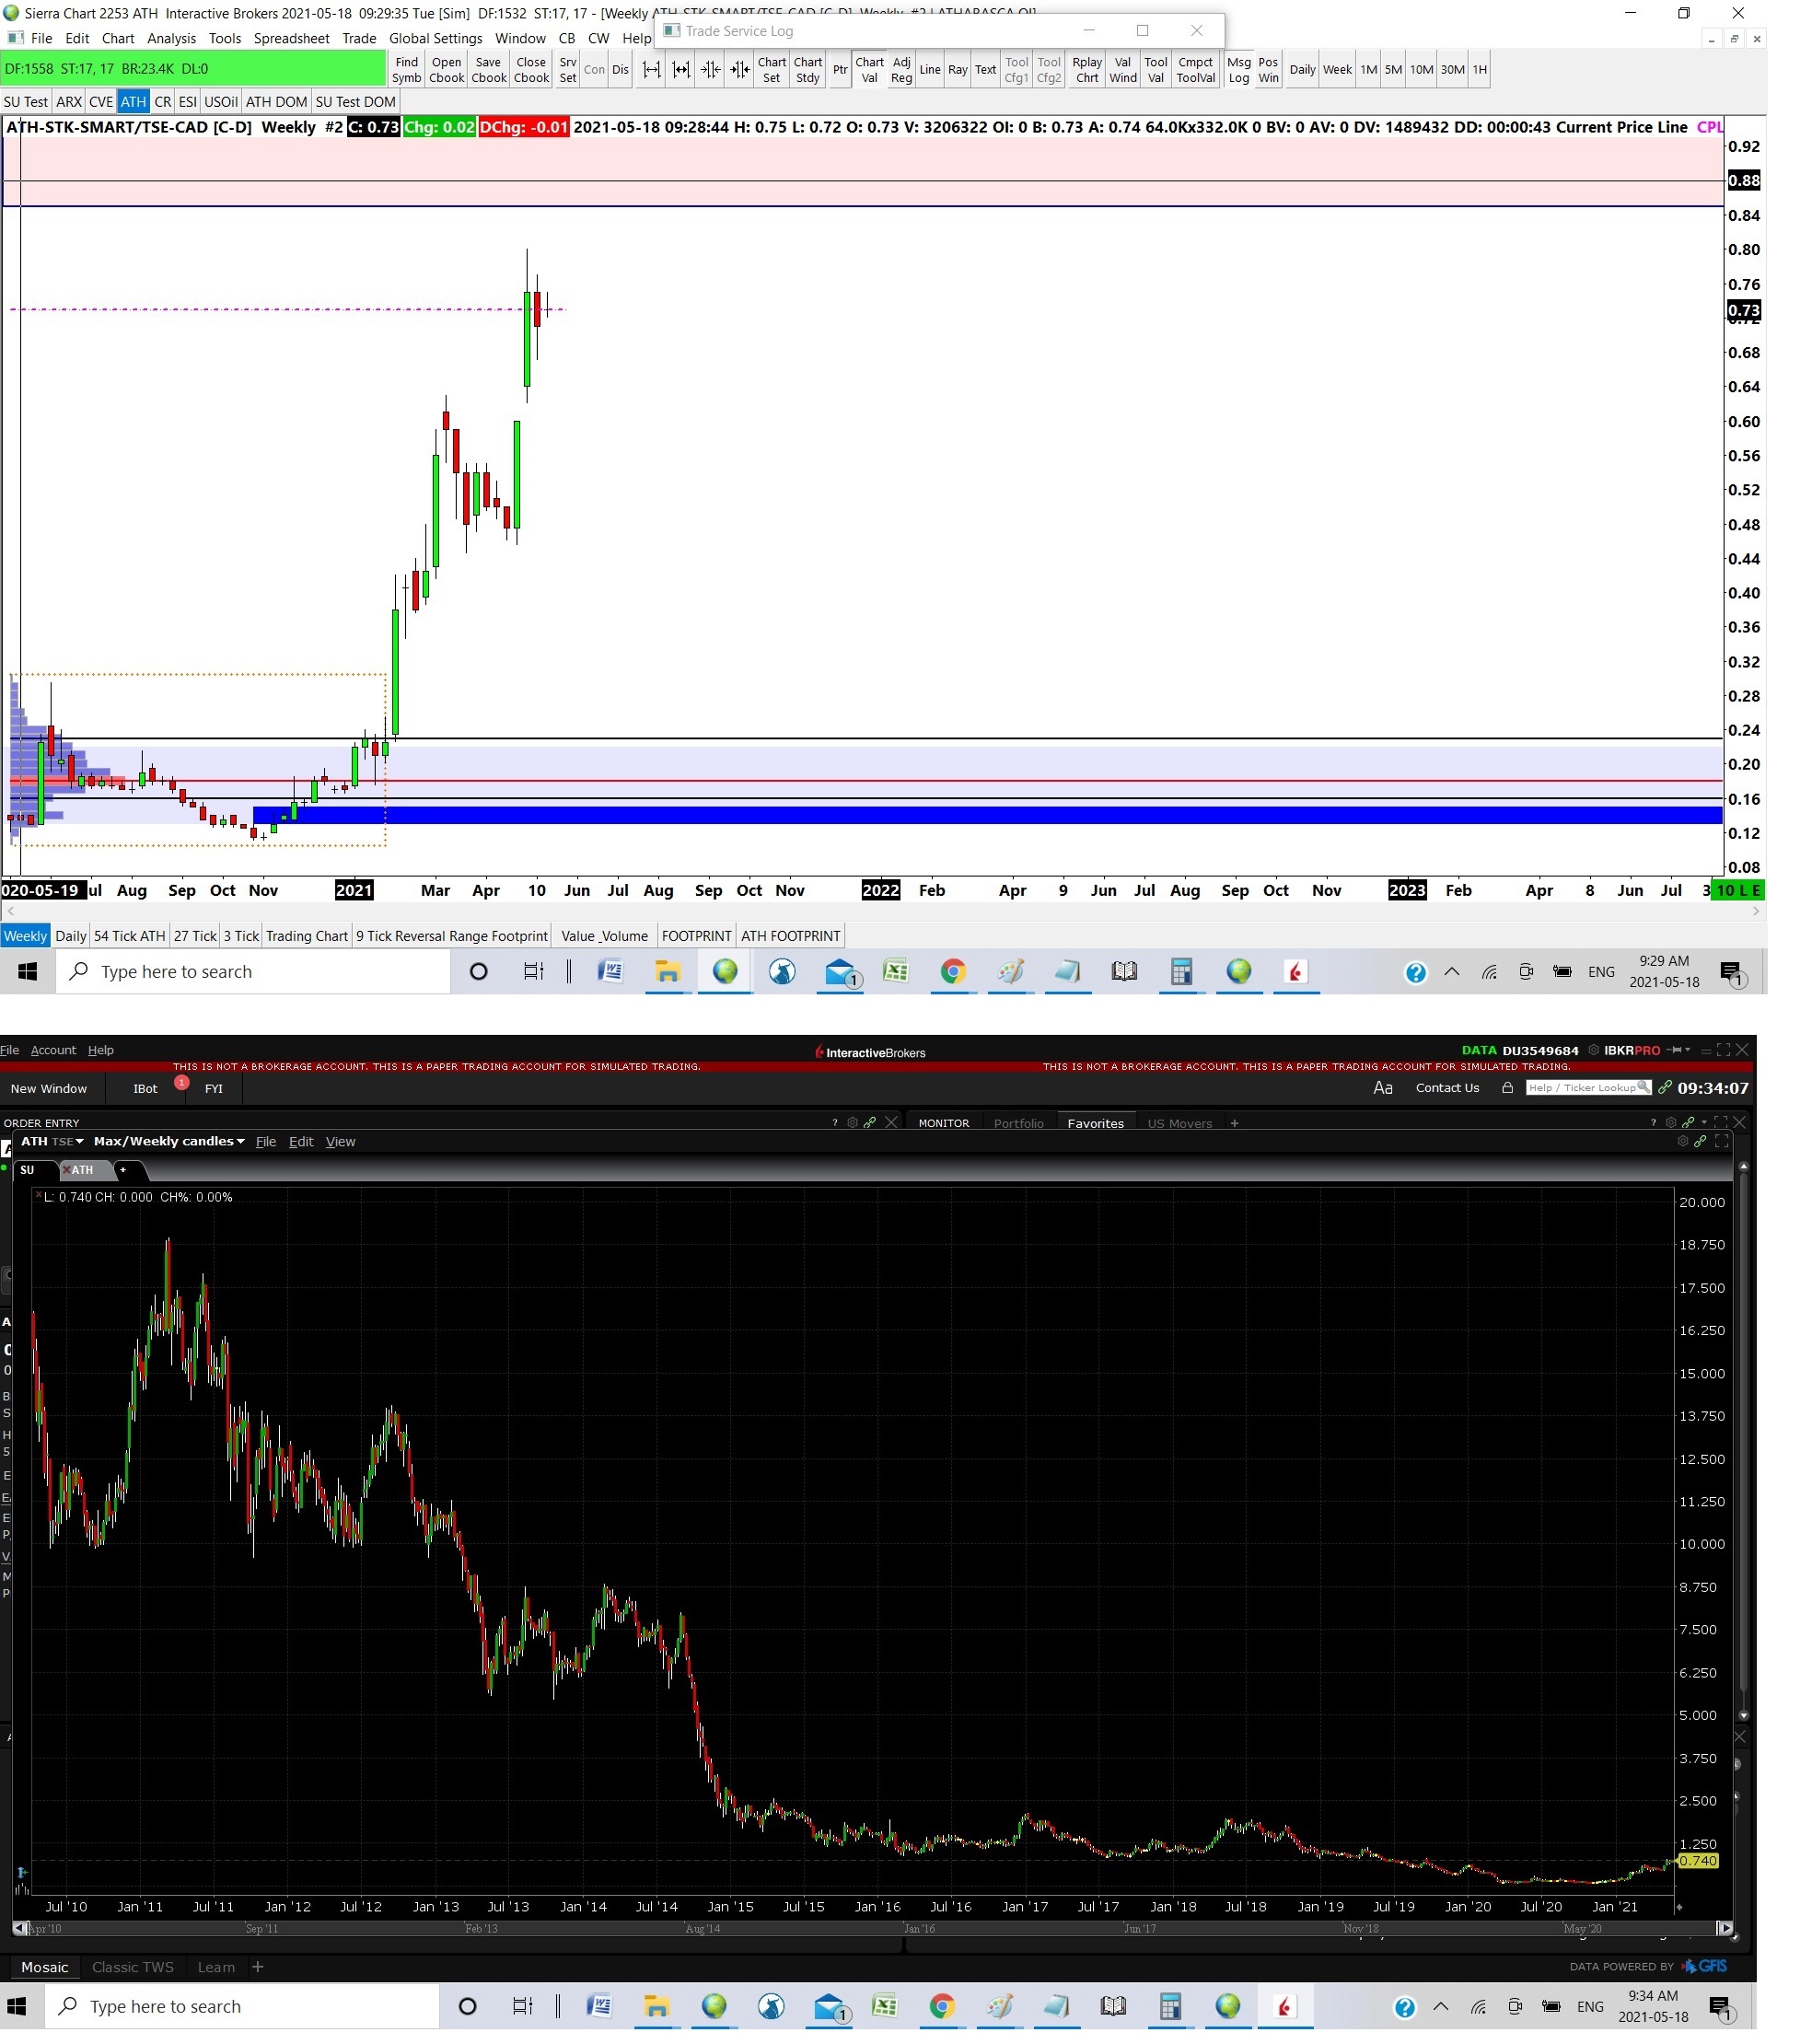The width and height of the screenshot is (1812, 2044).
Task: Click the Replay Chart toolbar button
Action: tap(1086, 70)
